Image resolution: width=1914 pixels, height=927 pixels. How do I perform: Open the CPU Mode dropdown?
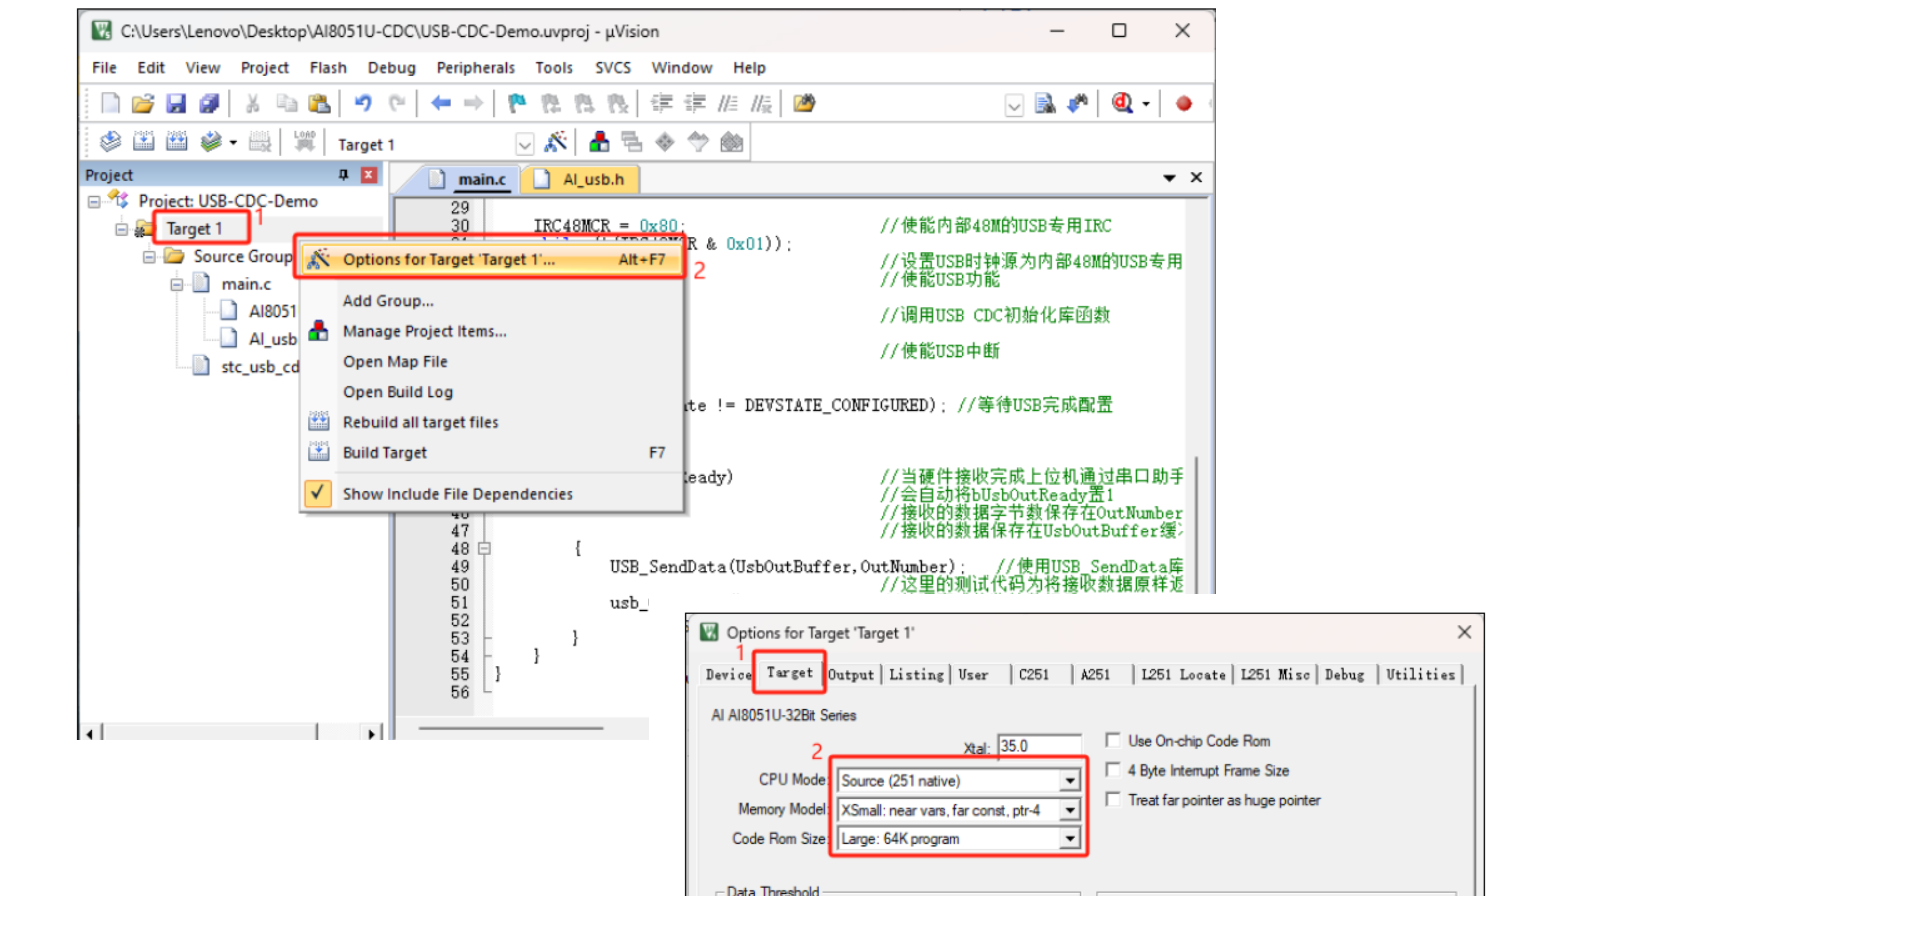(1070, 780)
